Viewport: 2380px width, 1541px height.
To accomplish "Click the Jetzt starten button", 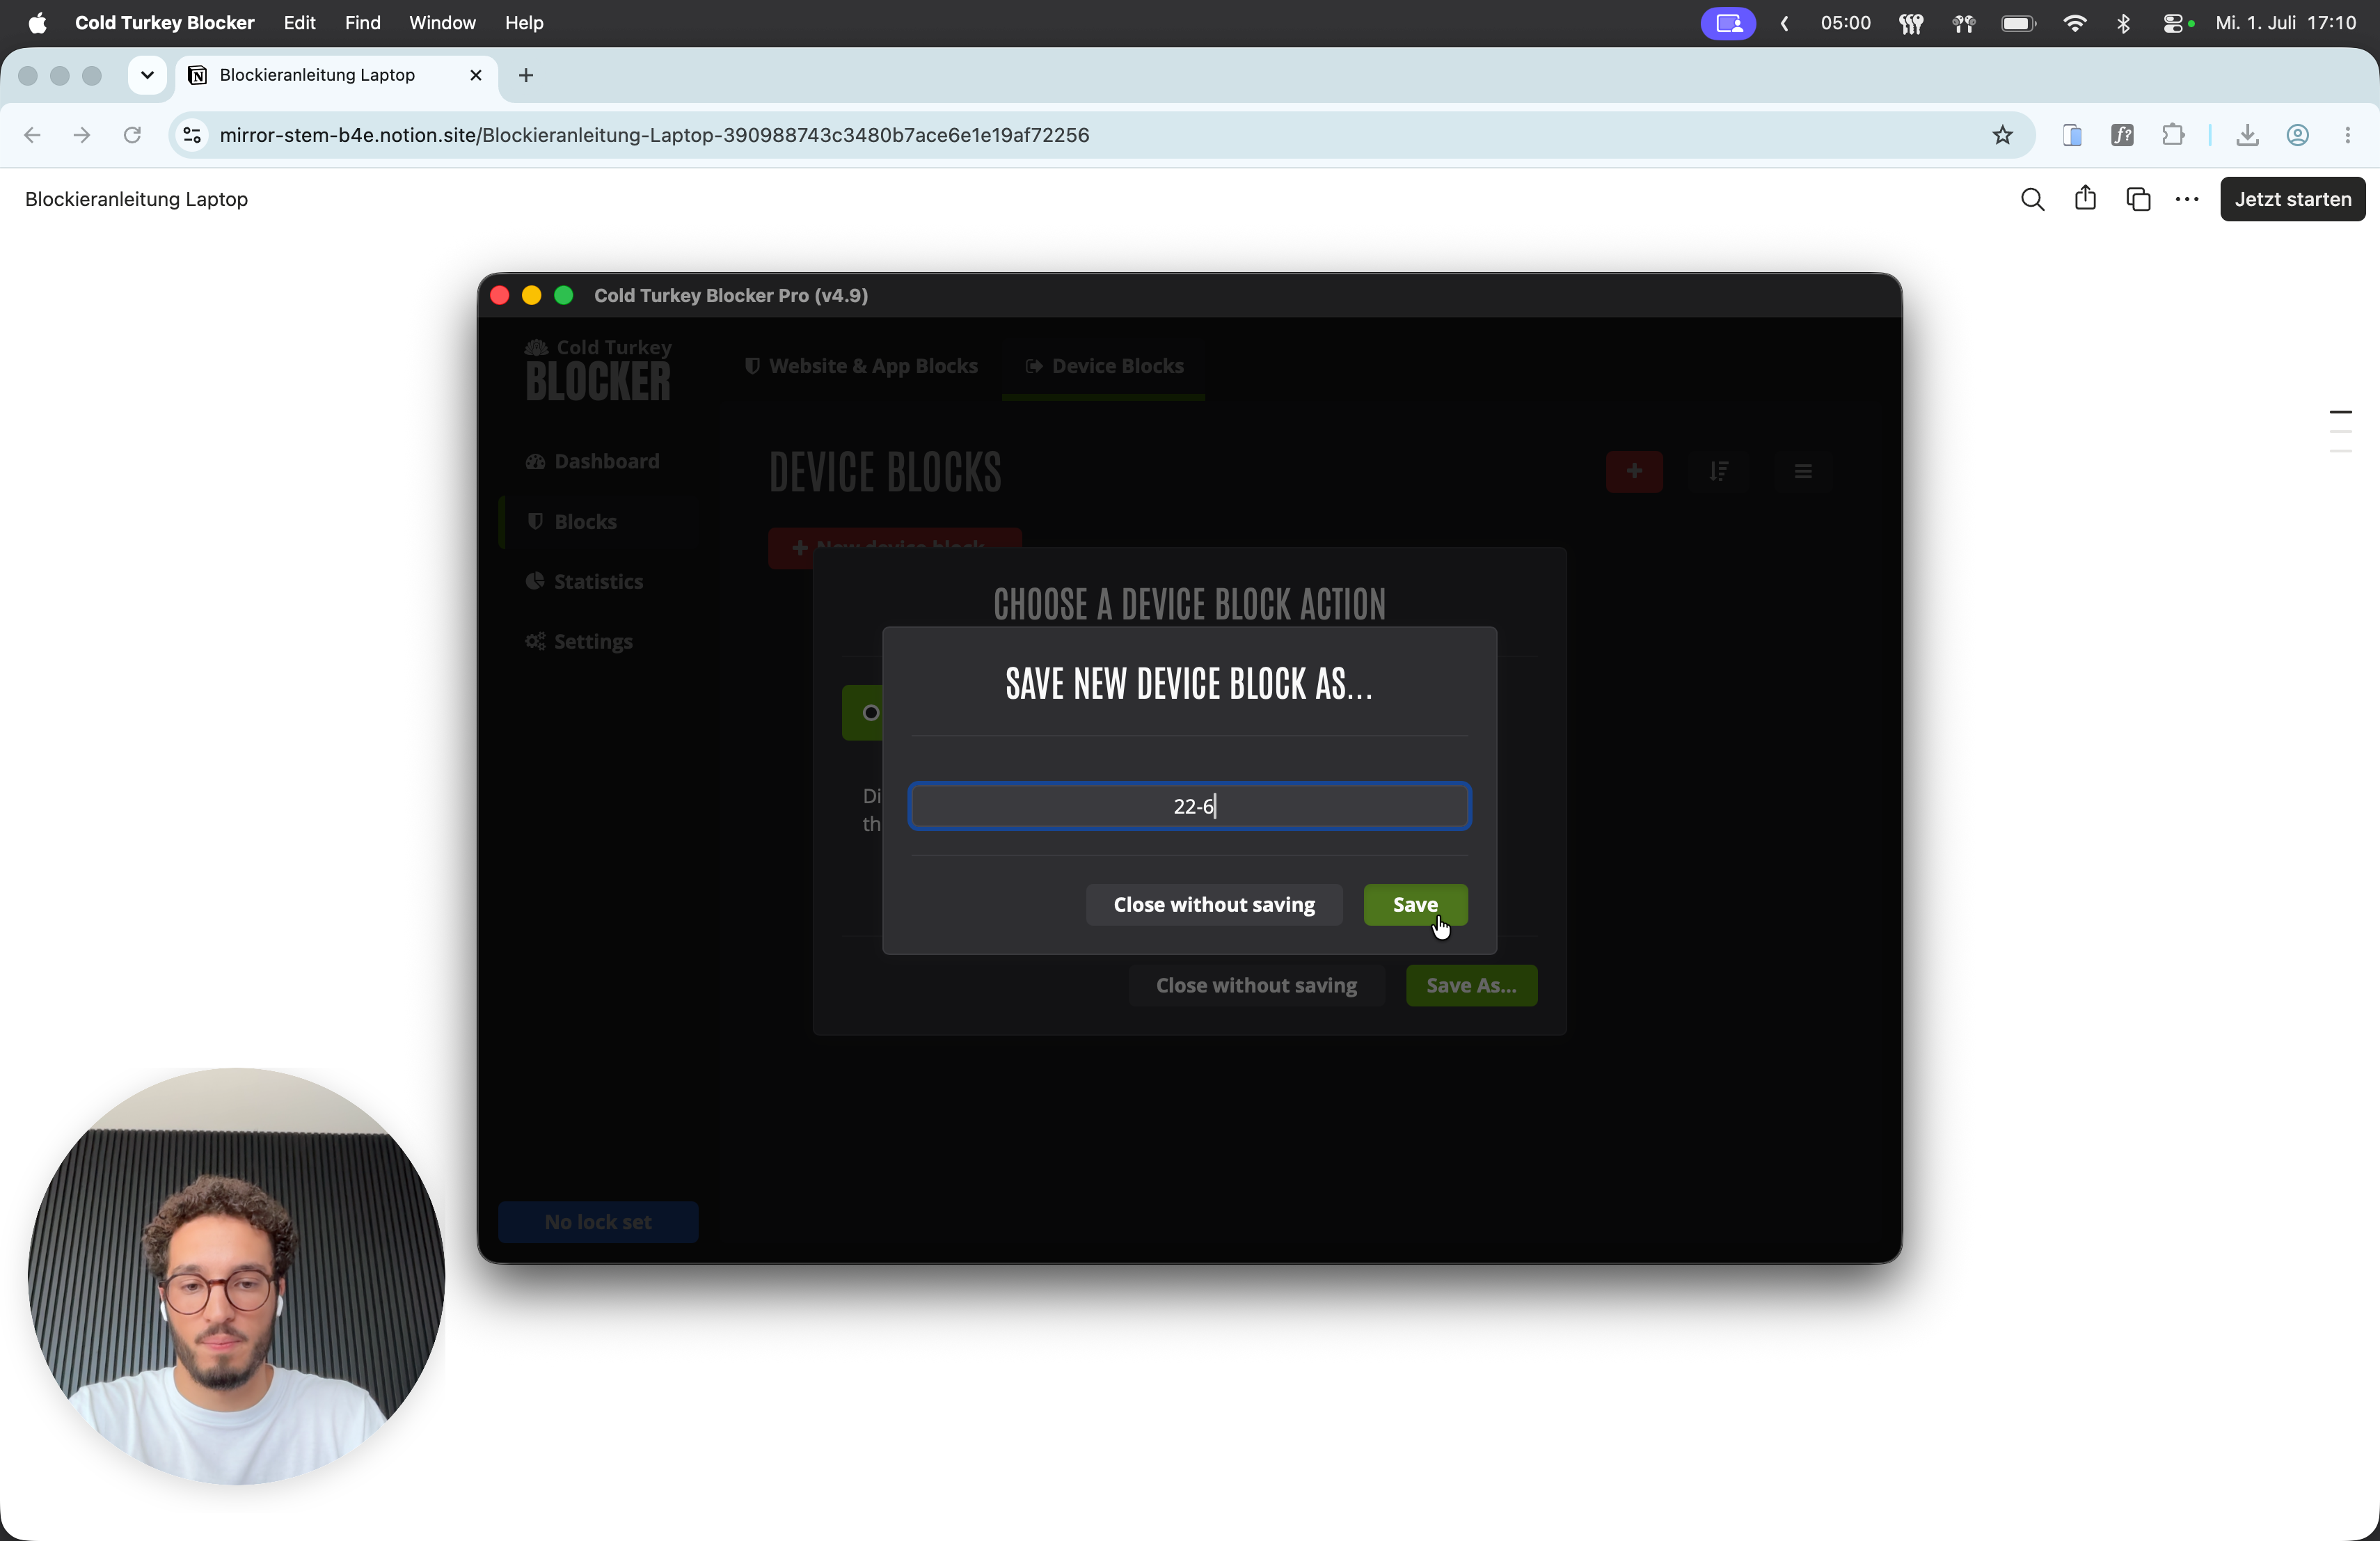I will coord(2292,199).
